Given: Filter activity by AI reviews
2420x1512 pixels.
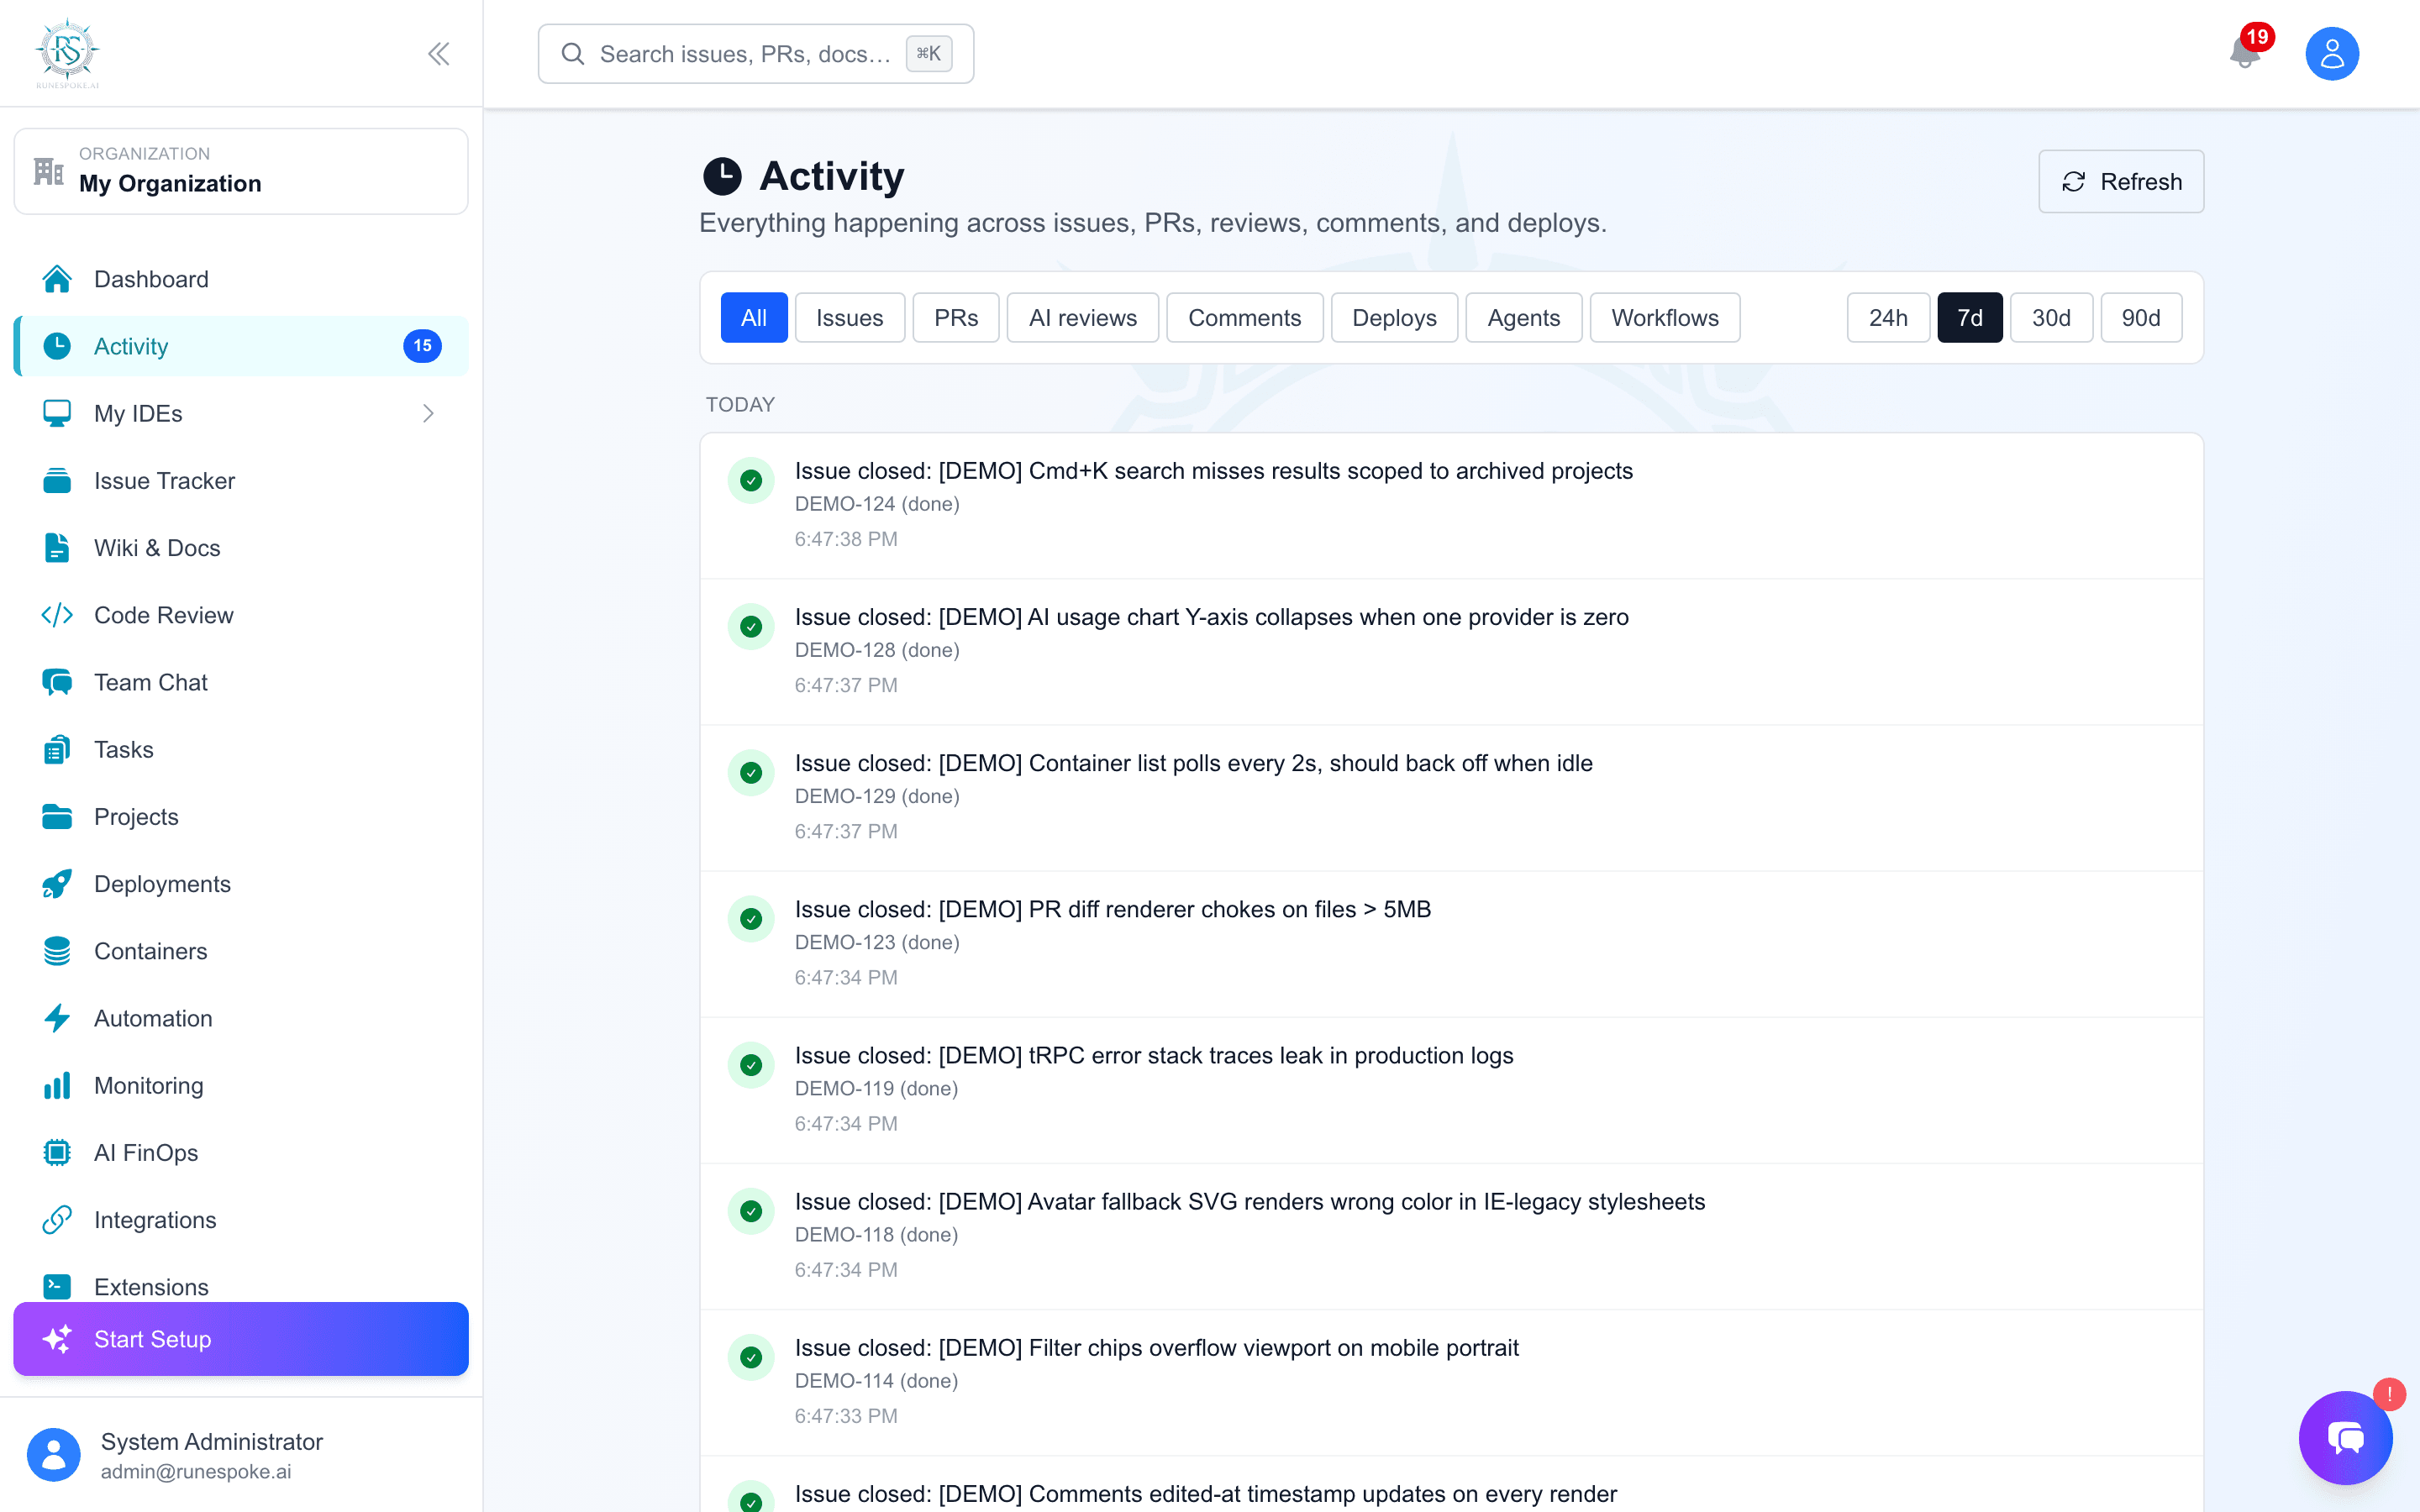Looking at the screenshot, I should (x=1083, y=318).
